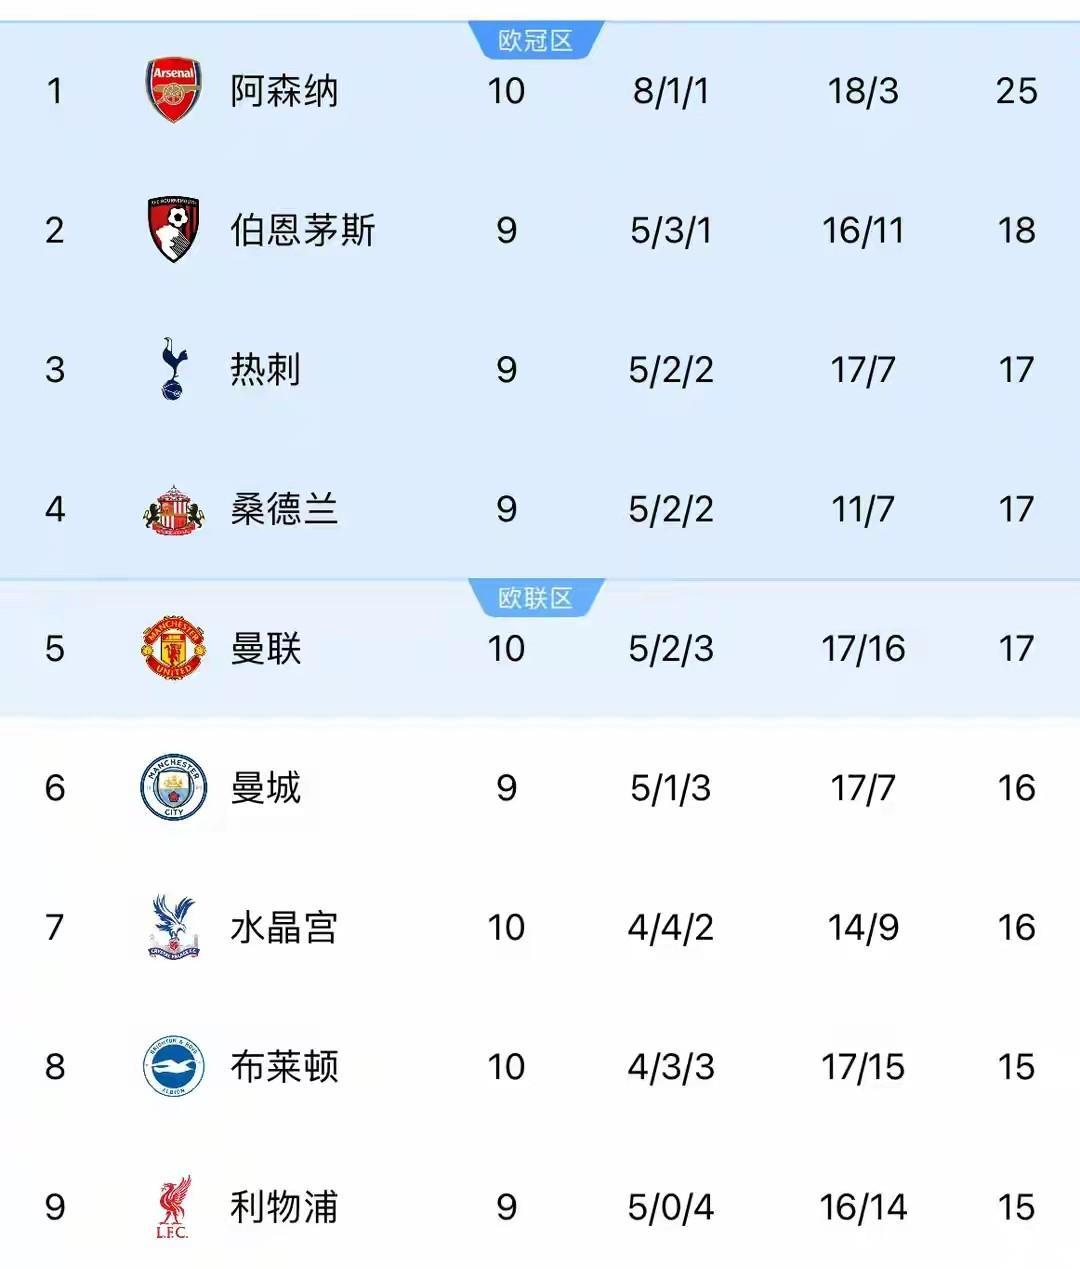
Task: Select the 欧联区 zone label
Action: [535, 598]
